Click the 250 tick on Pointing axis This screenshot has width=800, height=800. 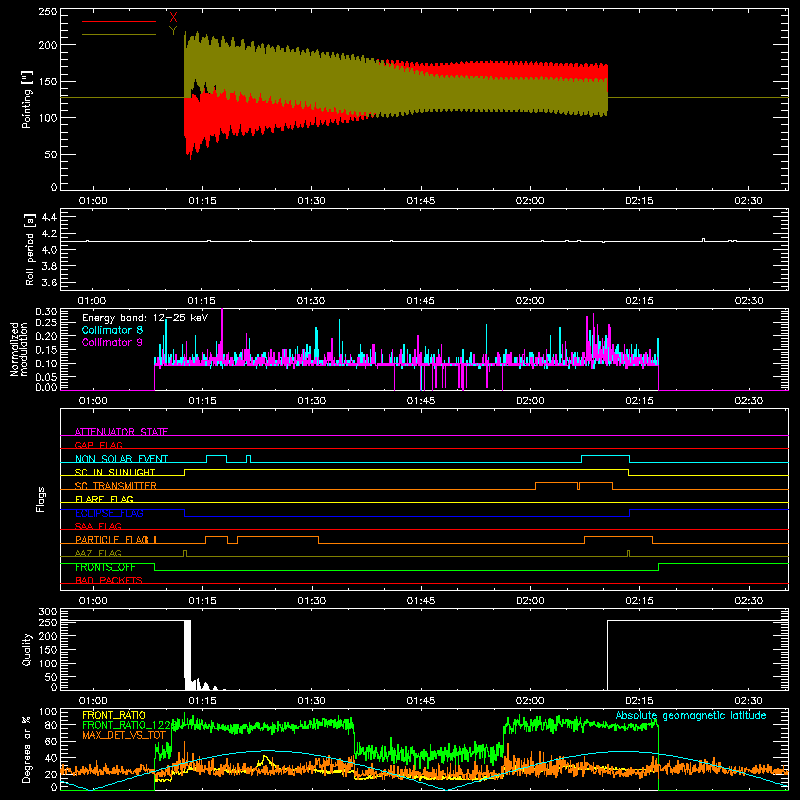point(47,11)
